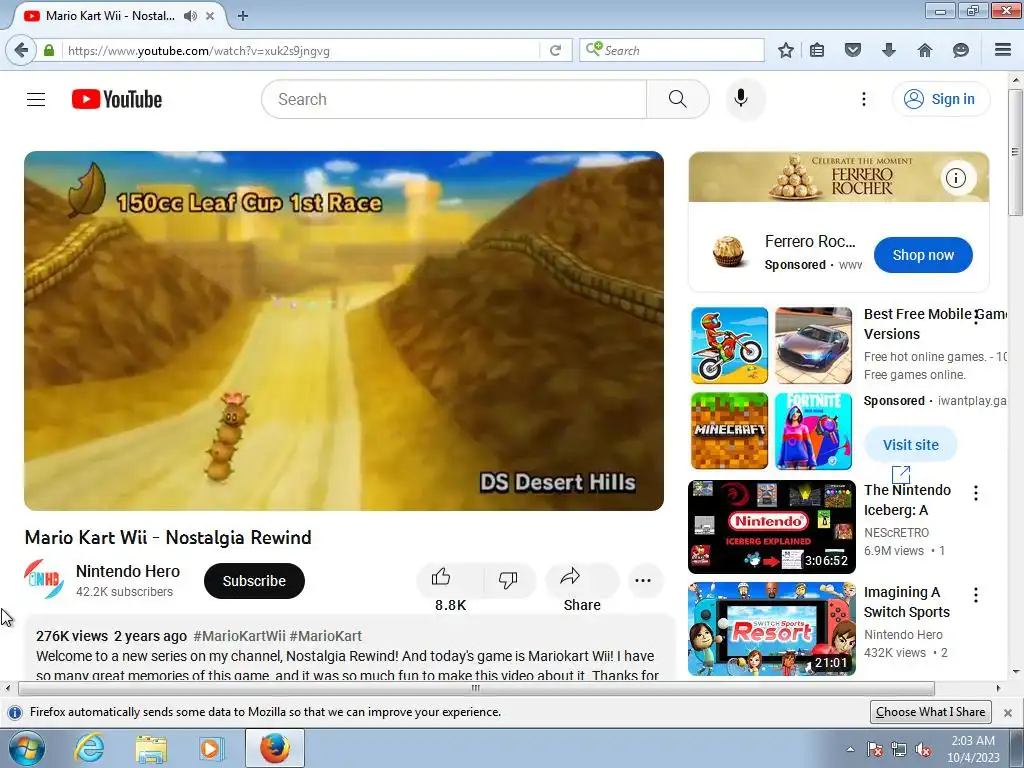
Task: Open Windows Media Player taskbar icon
Action: (210, 748)
